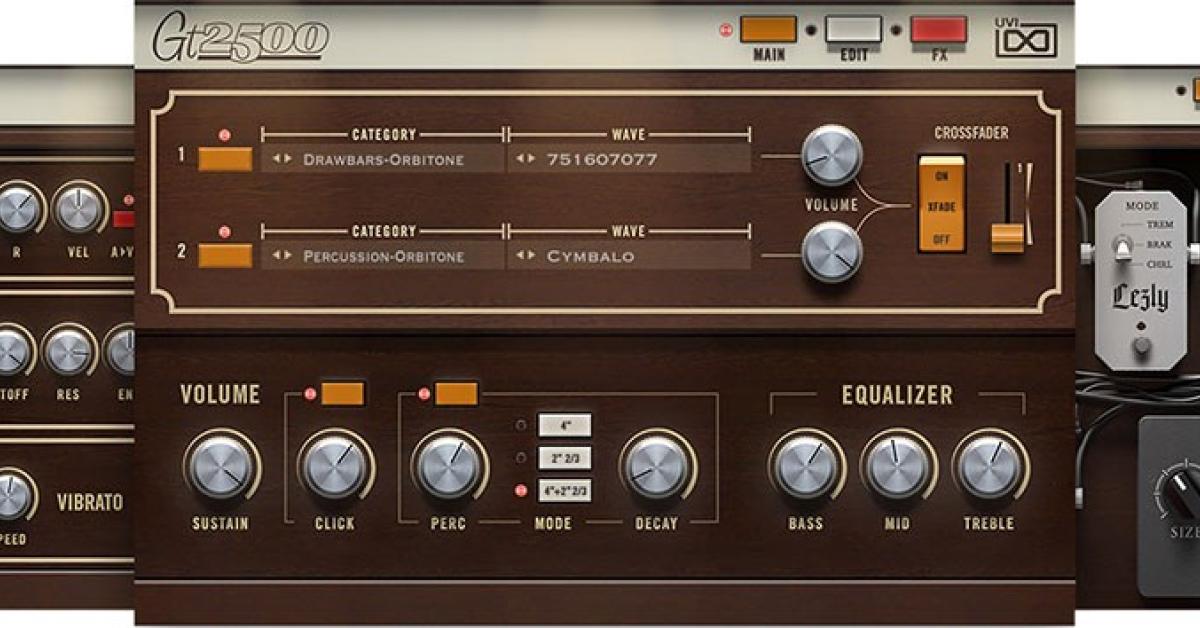1200x628 pixels.
Task: Click next-wave arrow beside Cymbalo
Action: 533,256
